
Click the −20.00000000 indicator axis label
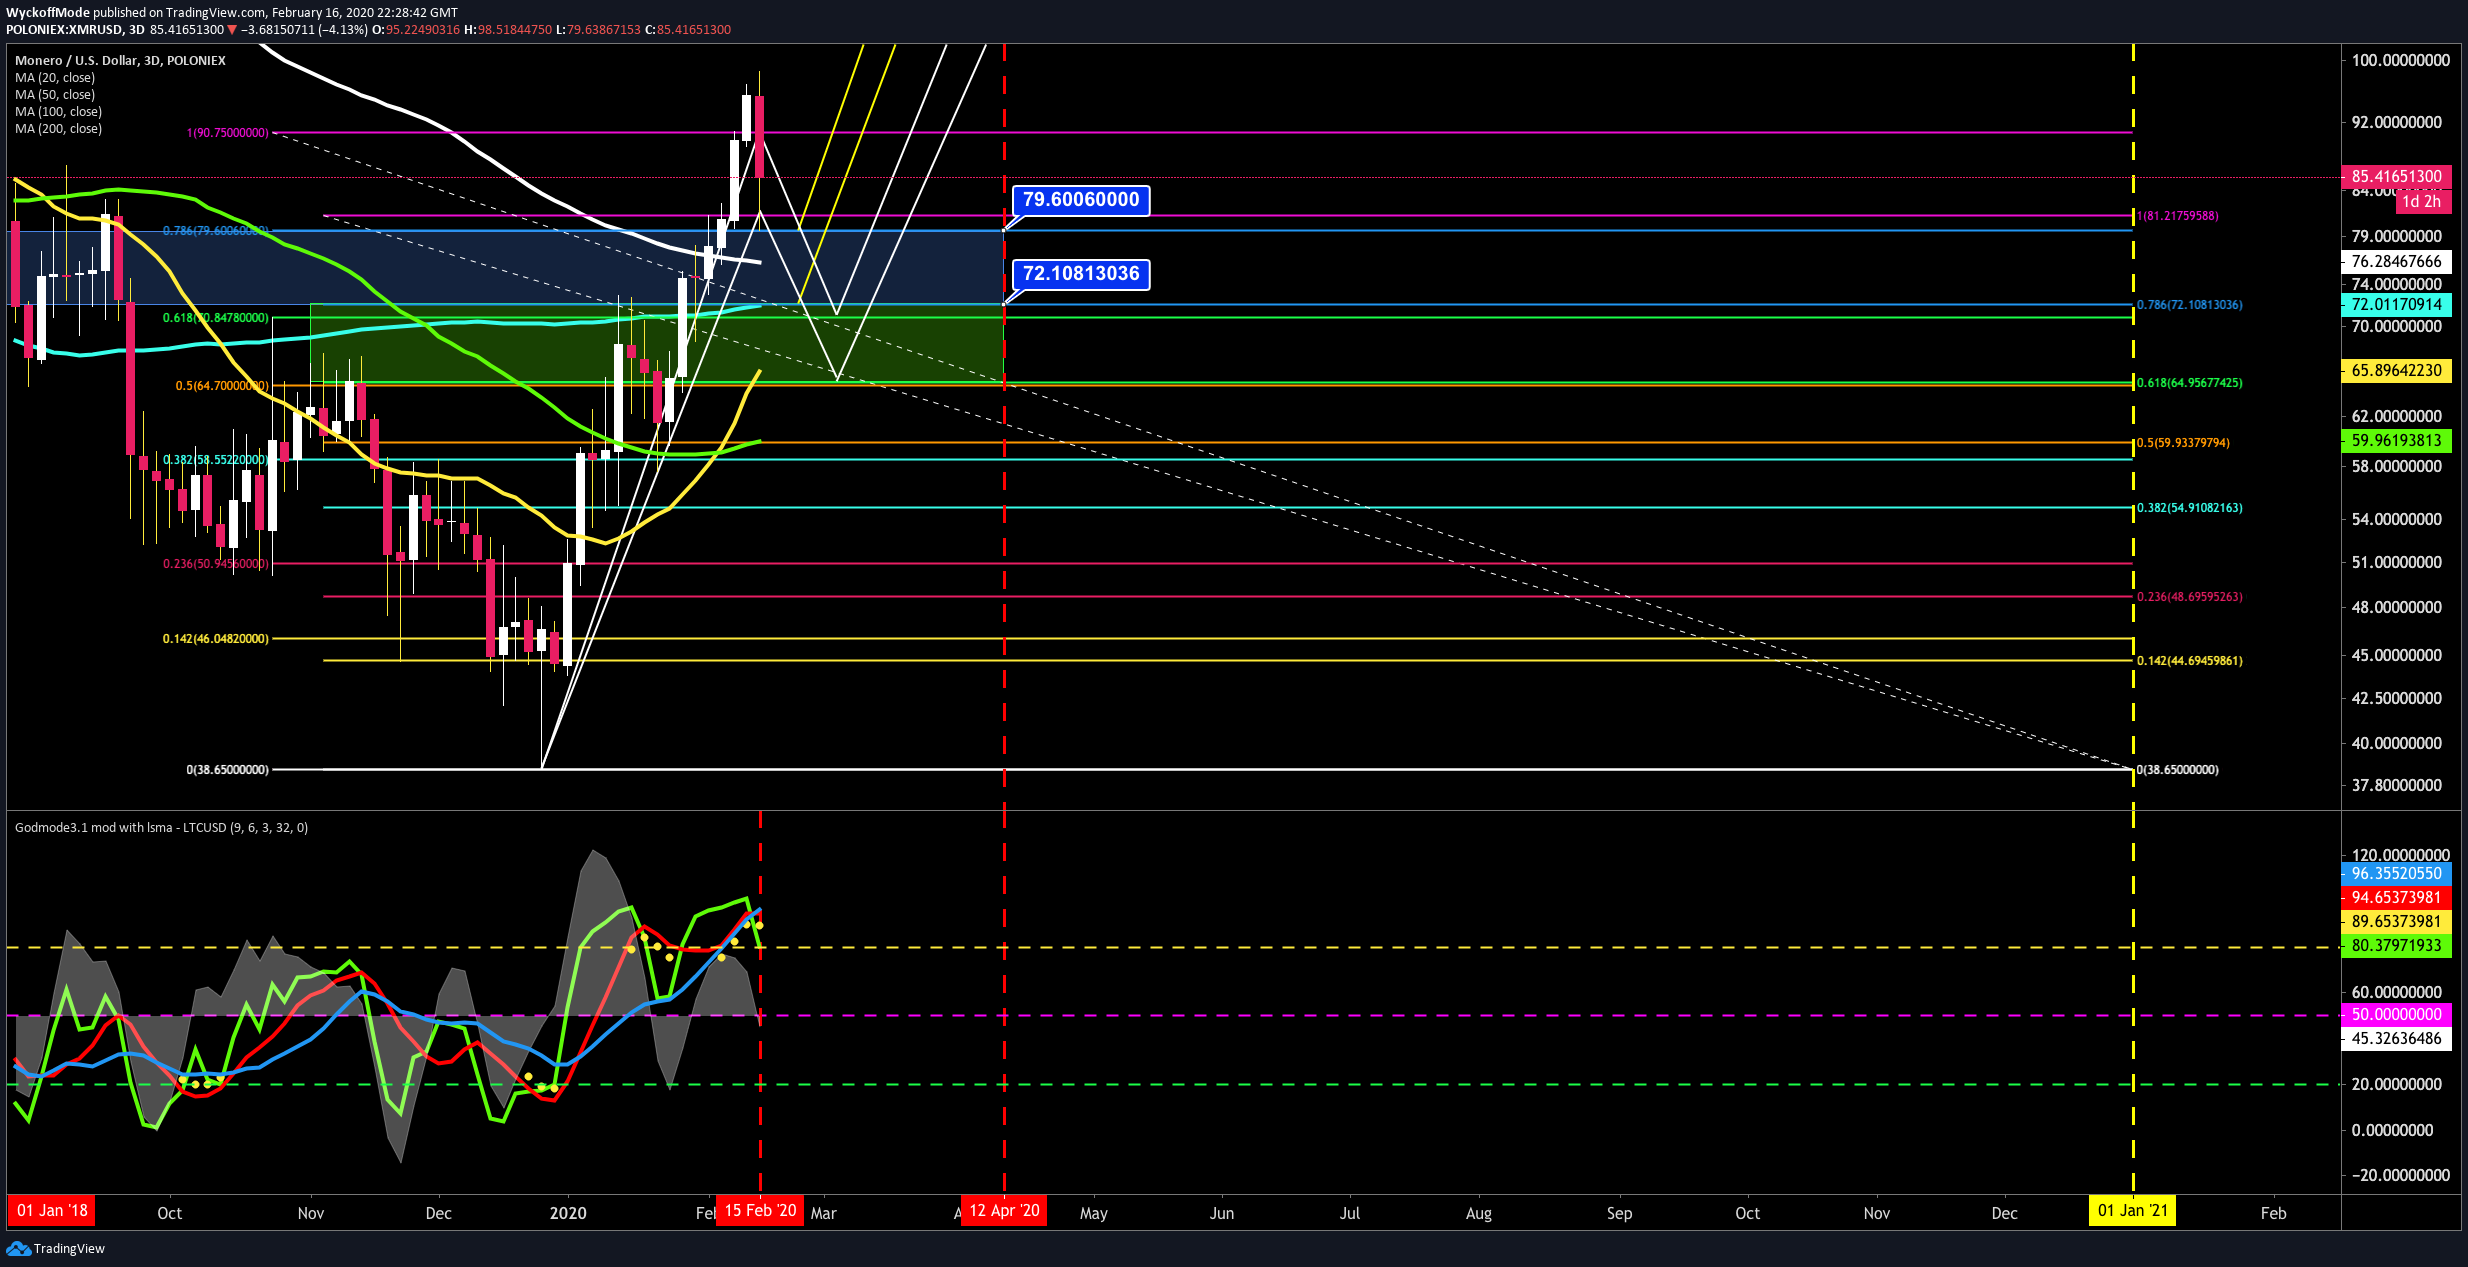[2400, 1175]
